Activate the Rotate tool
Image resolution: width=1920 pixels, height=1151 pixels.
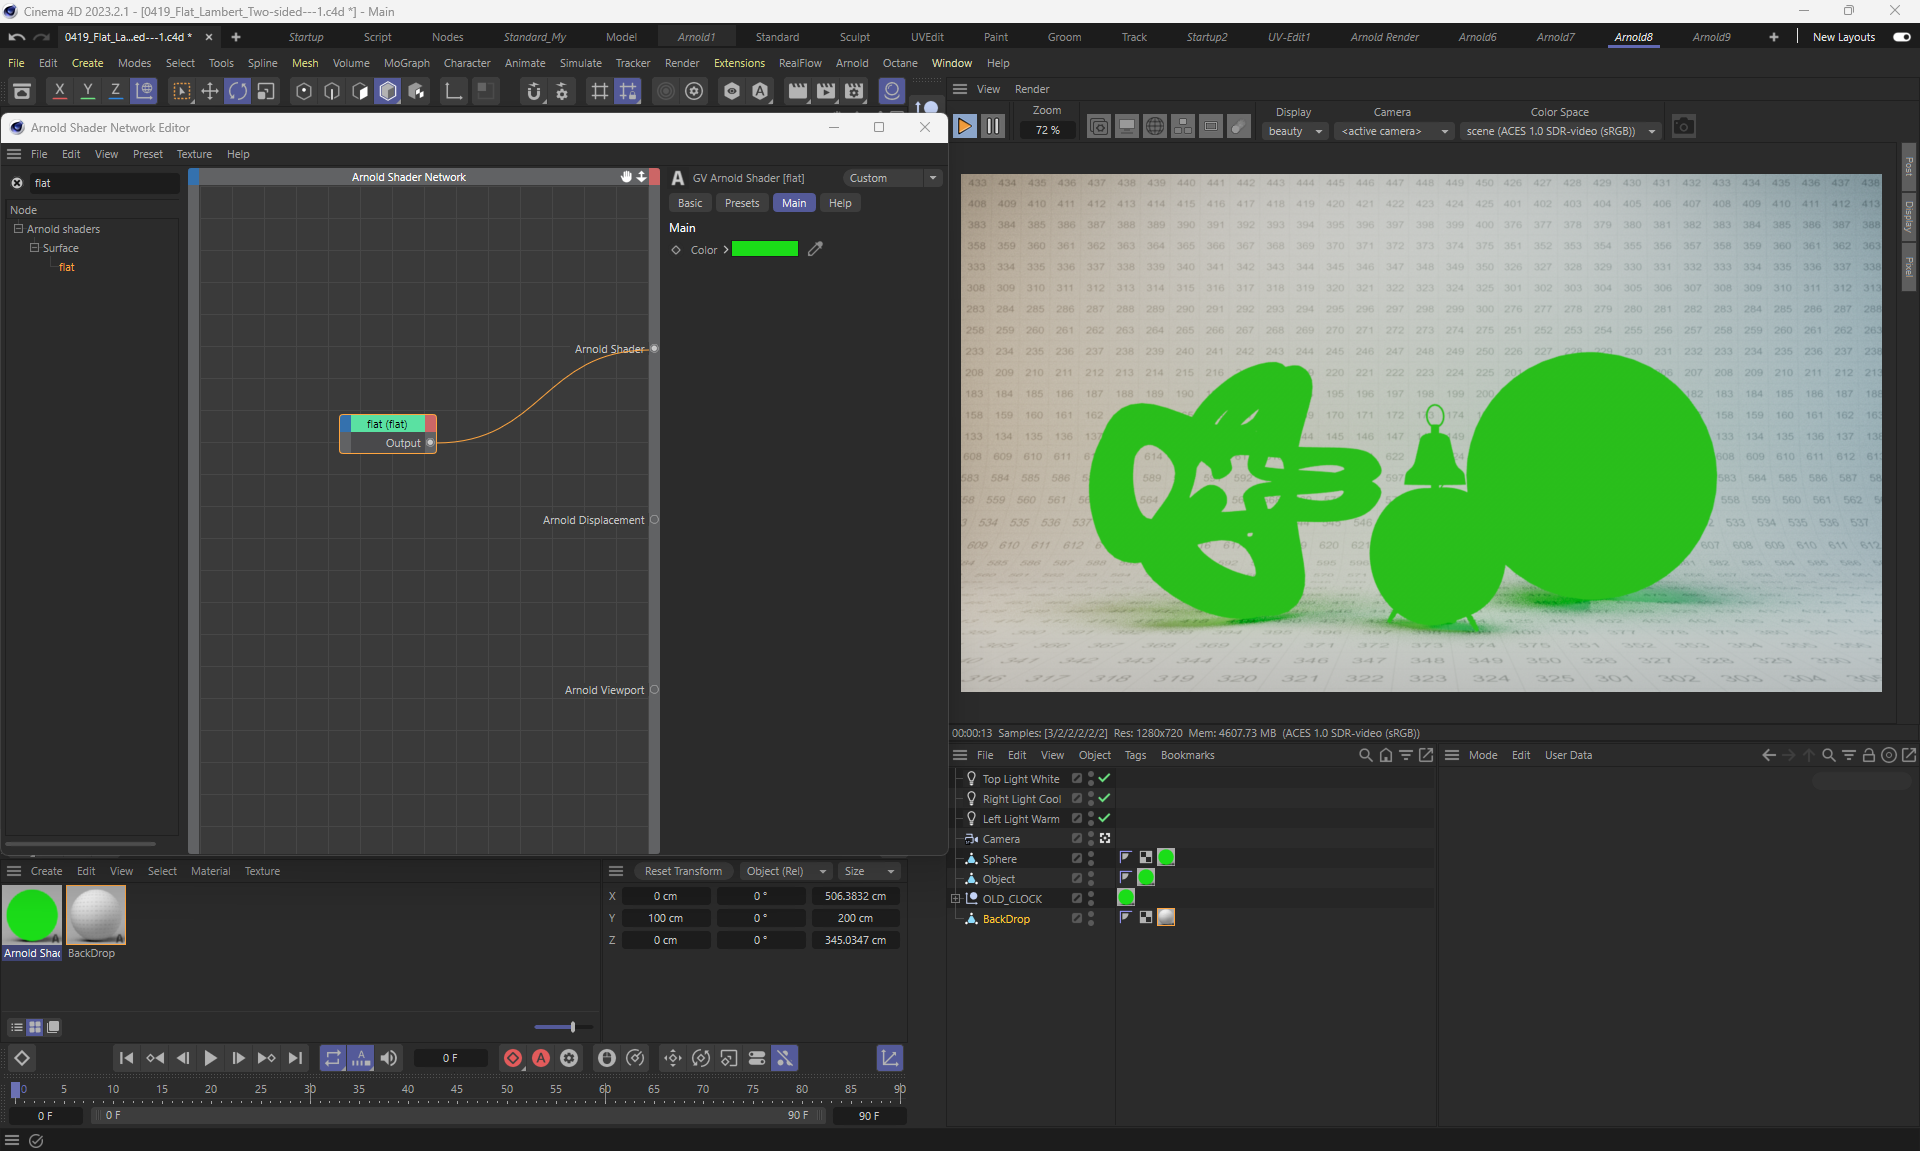click(238, 92)
